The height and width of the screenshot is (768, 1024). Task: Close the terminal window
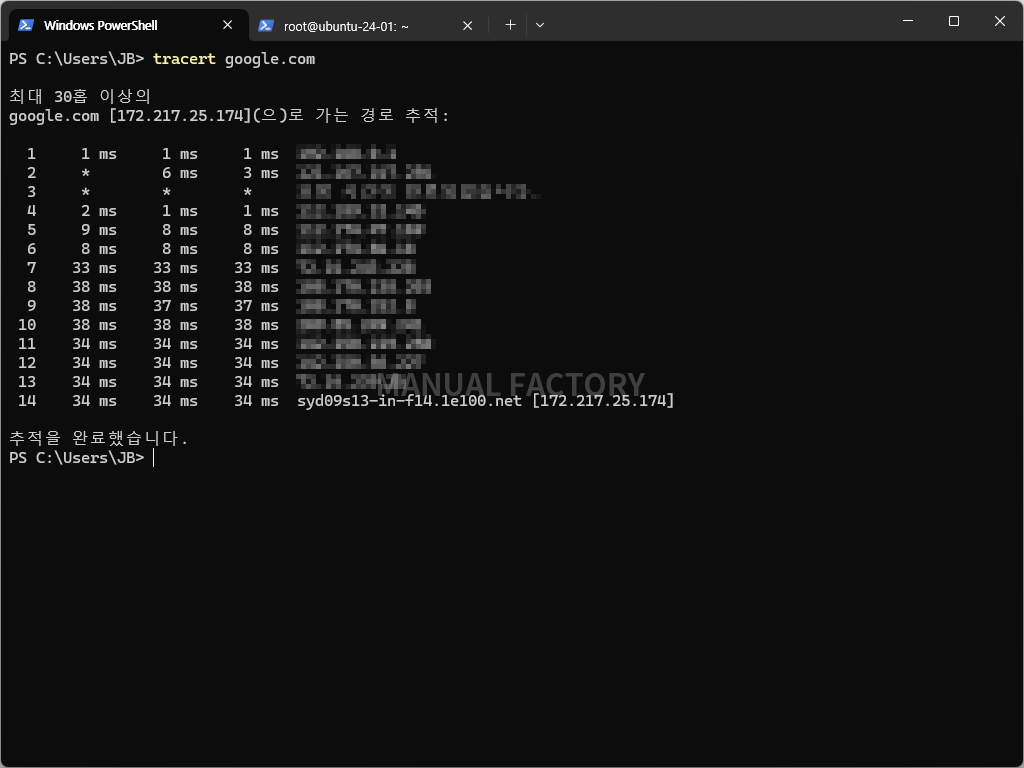[999, 21]
